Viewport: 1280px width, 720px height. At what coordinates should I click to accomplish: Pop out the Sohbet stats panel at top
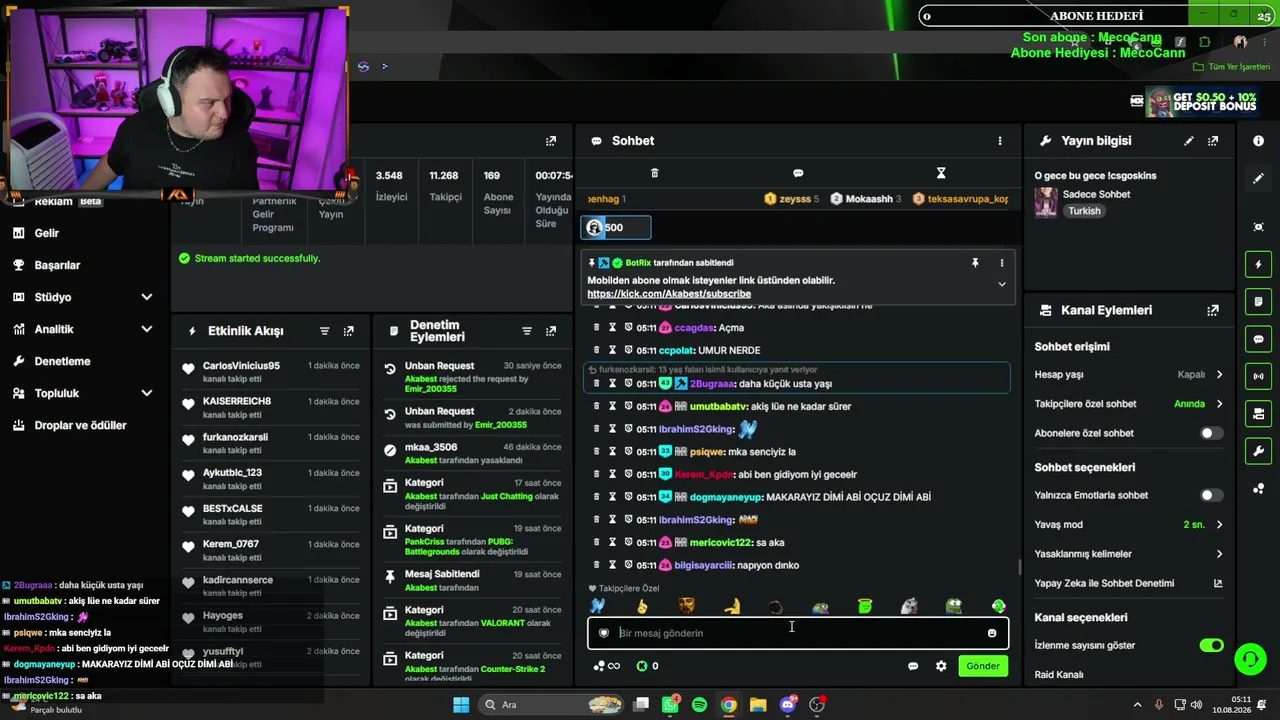551,141
